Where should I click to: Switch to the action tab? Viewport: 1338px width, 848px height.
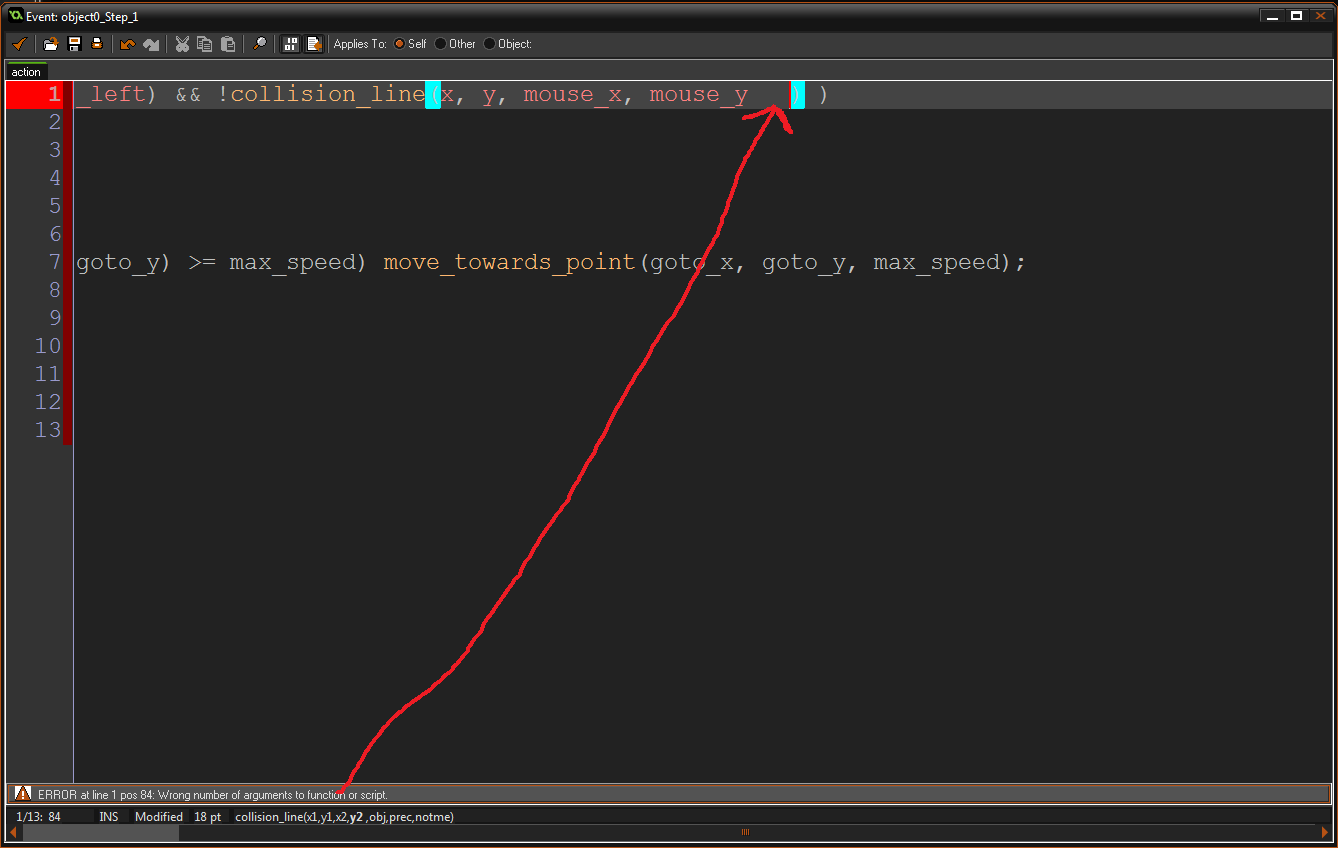click(x=26, y=72)
